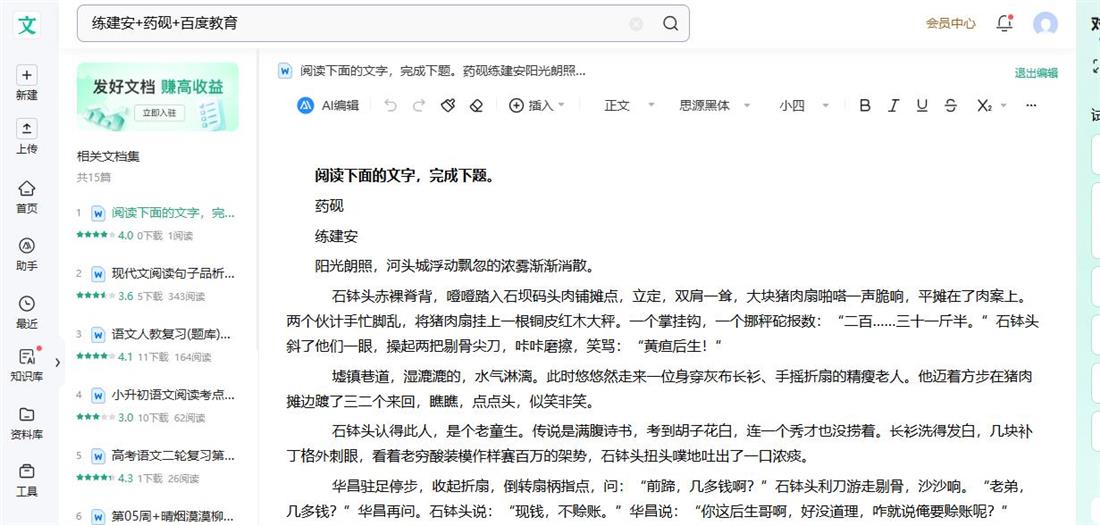Click the 上传 upload icon
This screenshot has height=525, width=1100.
point(27,128)
